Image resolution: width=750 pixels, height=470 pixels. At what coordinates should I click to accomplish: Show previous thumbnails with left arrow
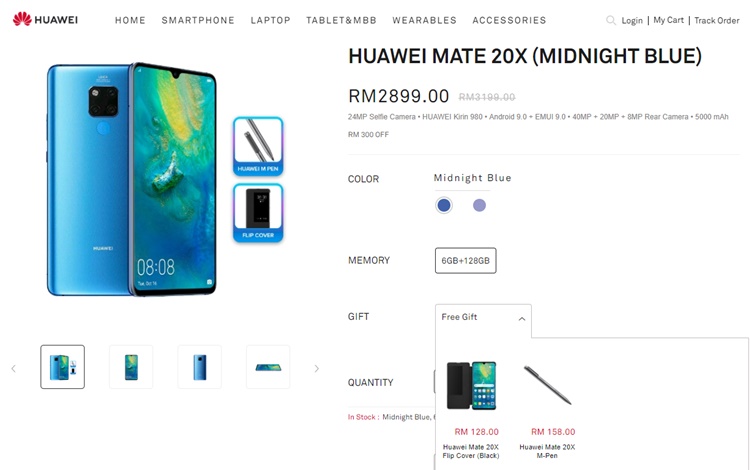[x=13, y=368]
